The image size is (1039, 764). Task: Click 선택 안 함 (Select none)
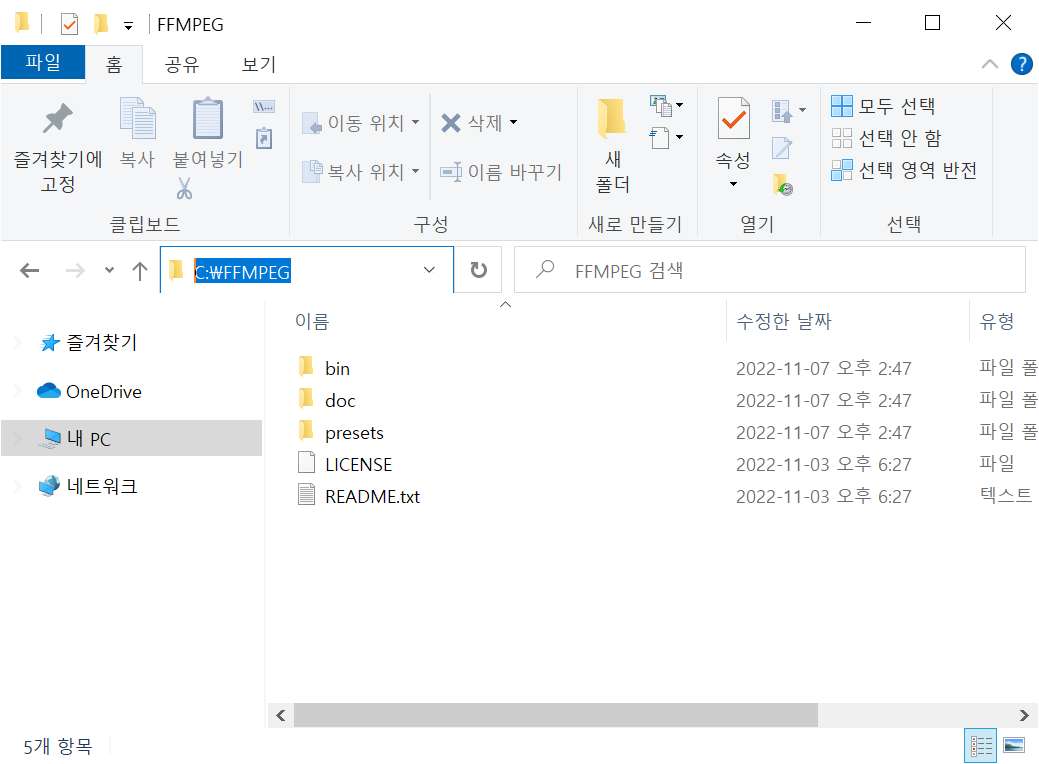tap(886, 138)
